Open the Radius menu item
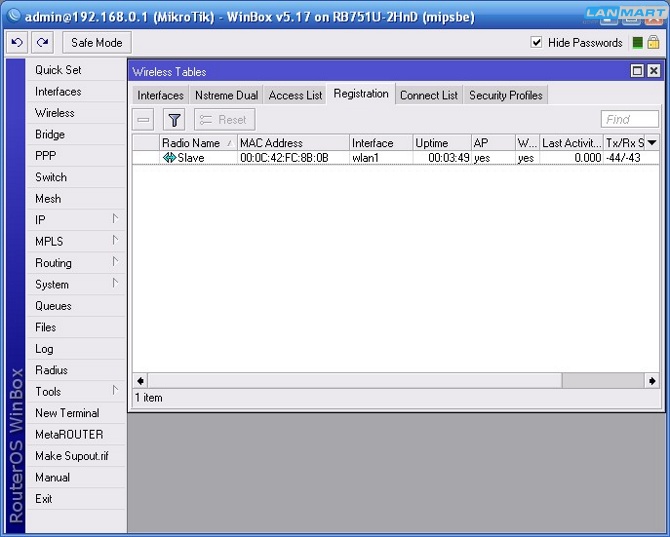 tap(76, 370)
